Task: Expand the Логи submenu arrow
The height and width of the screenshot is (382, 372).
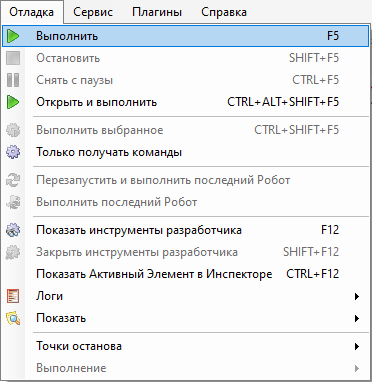Action: (x=357, y=296)
